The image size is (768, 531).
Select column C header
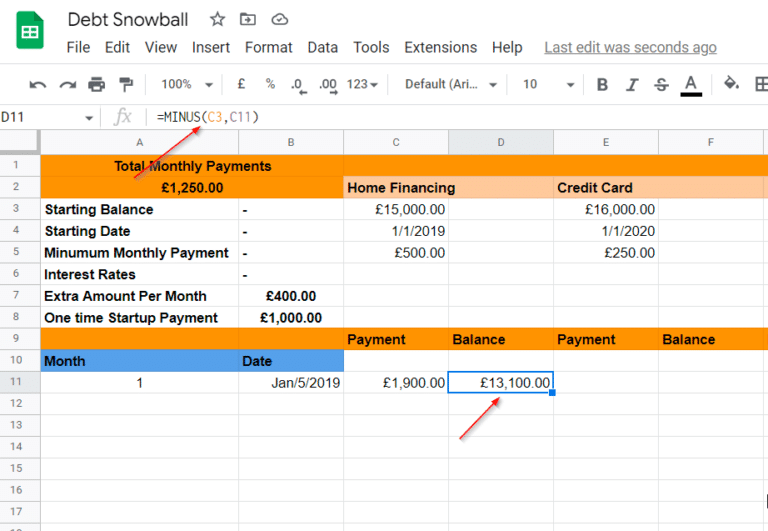(x=396, y=143)
